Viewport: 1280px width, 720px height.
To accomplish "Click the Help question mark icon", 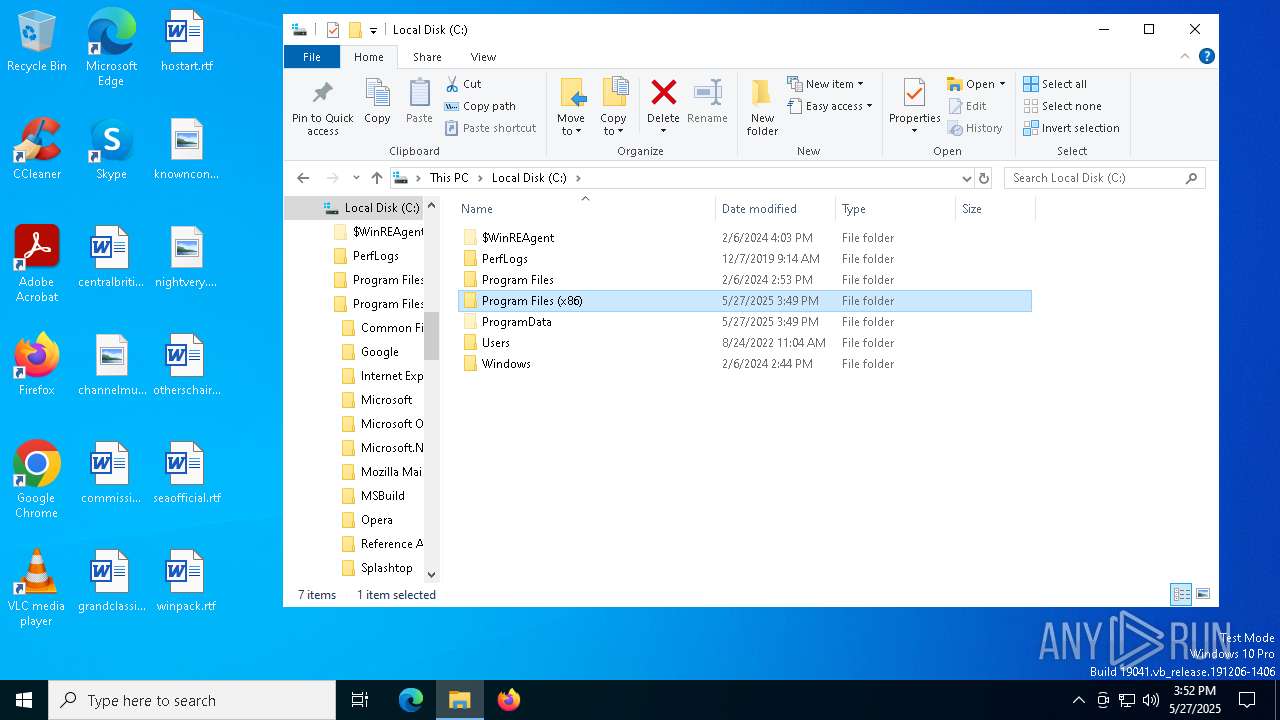I will [x=1207, y=57].
